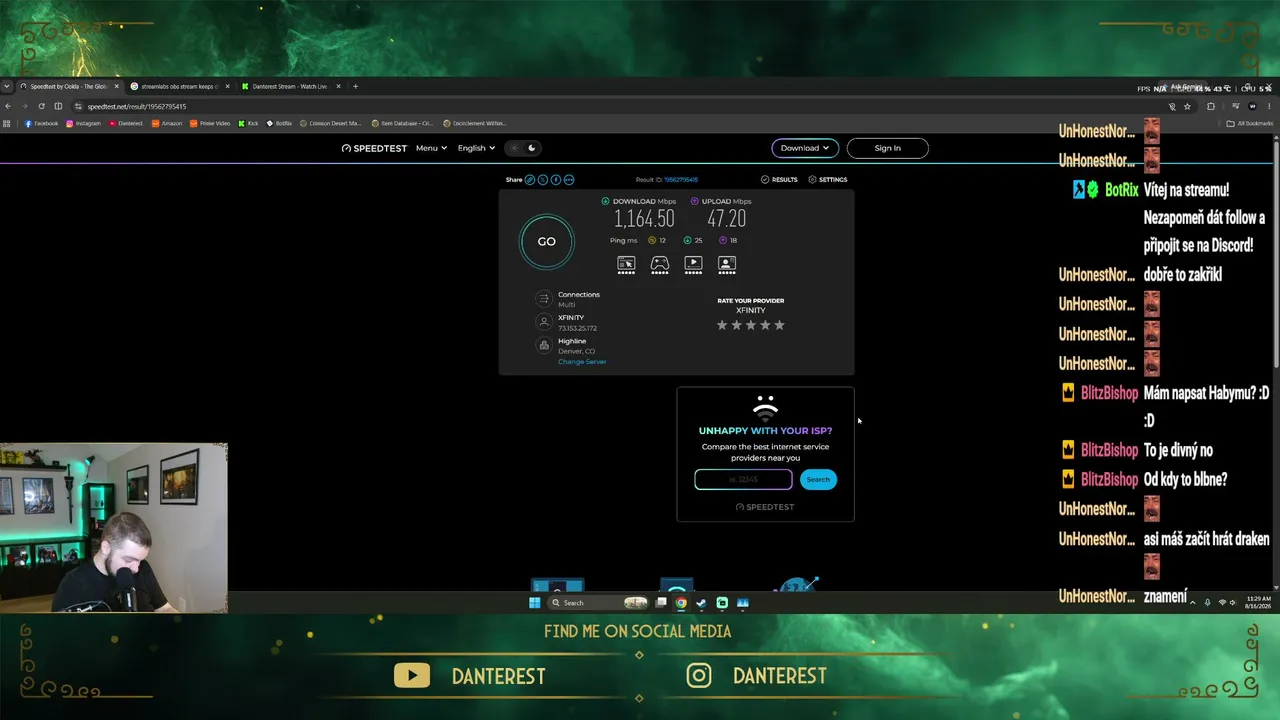1280x720 pixels.
Task: Click the Change Server link
Action: [582, 362]
